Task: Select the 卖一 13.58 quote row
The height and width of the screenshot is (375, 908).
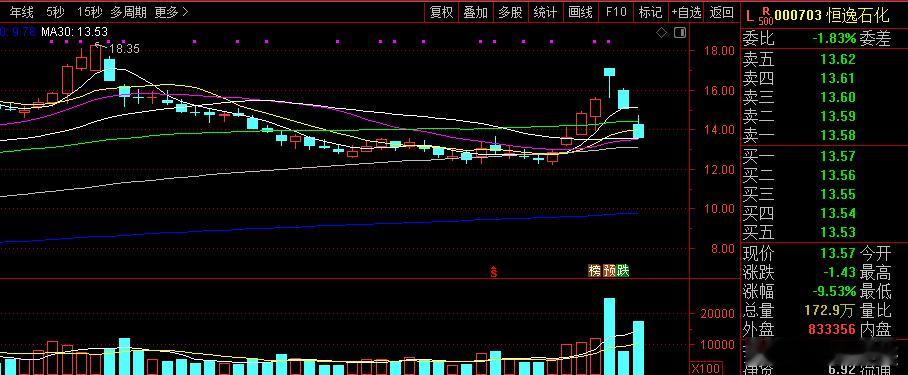Action: (x=799, y=135)
